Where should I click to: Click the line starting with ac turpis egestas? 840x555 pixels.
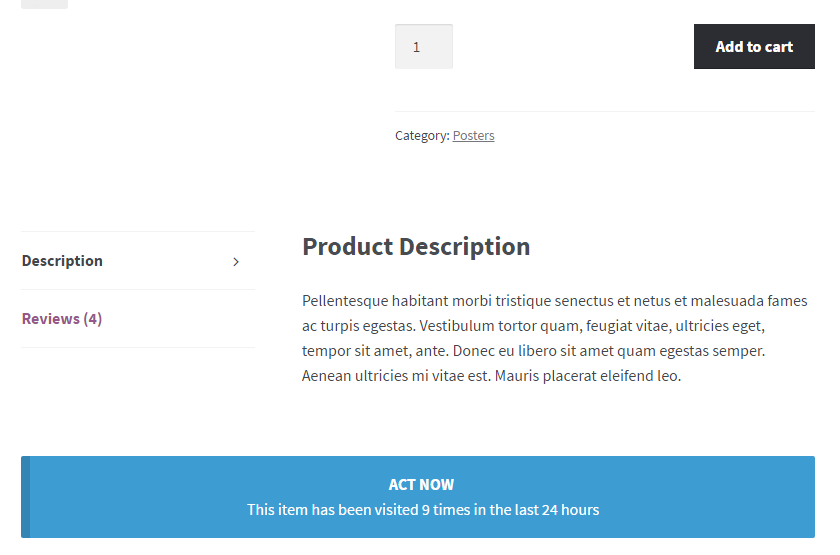(533, 326)
